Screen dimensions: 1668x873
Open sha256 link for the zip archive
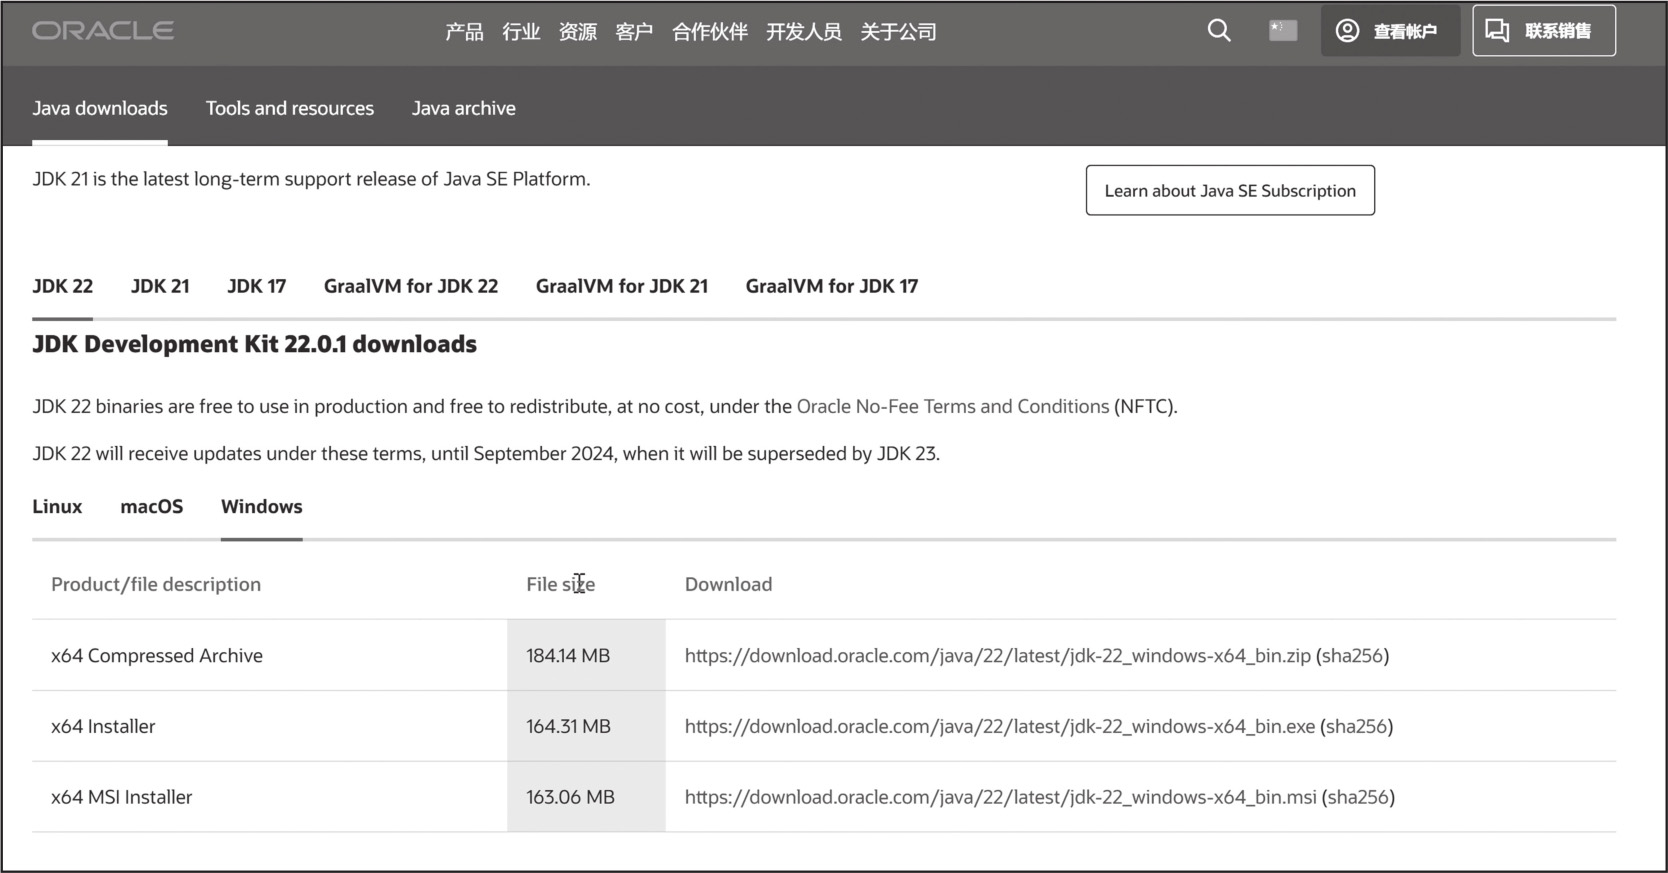1352,656
